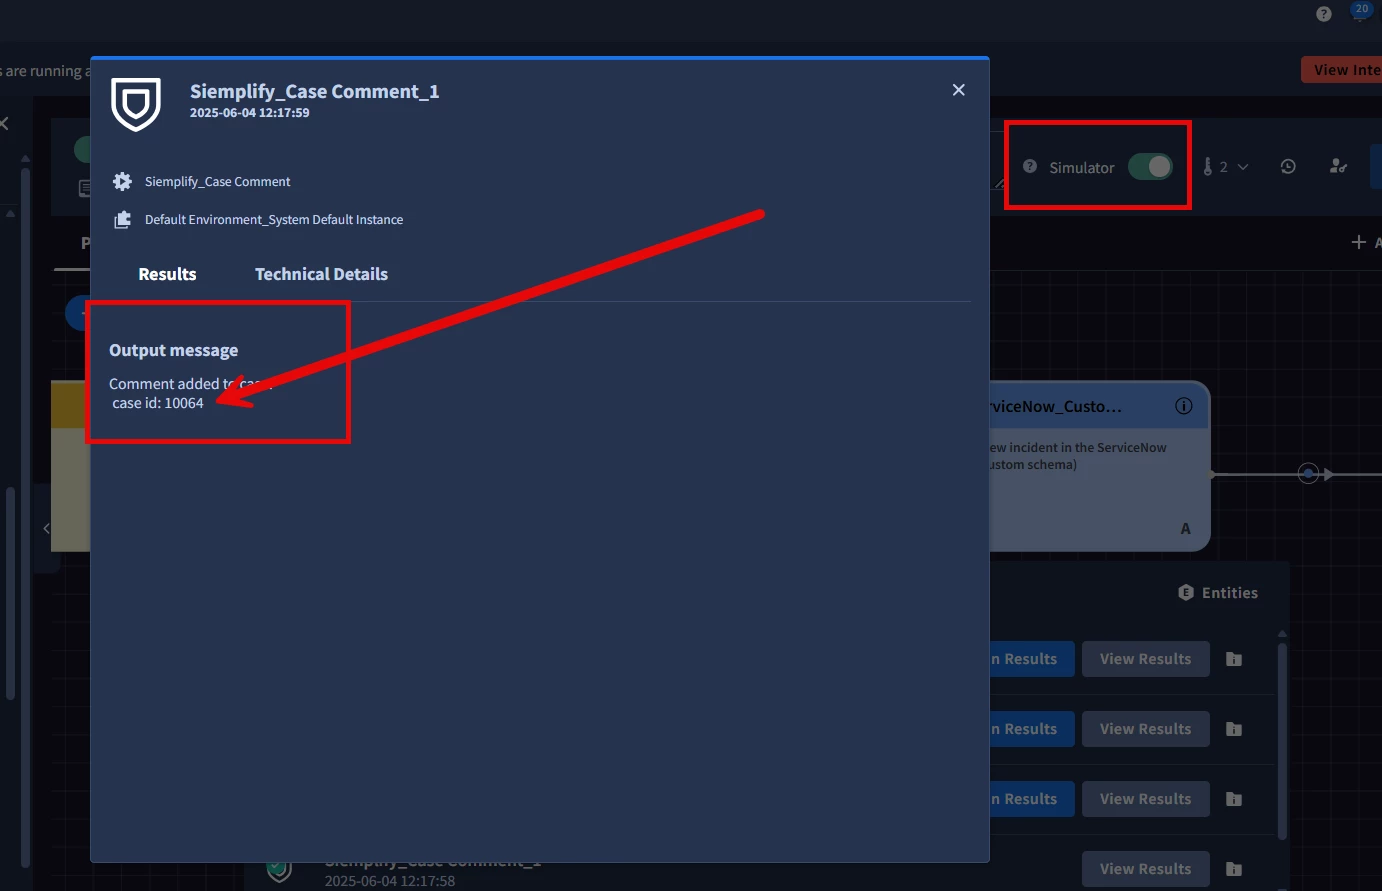Click the red View Inte button
This screenshot has height=891, width=1382.
(x=1342, y=70)
